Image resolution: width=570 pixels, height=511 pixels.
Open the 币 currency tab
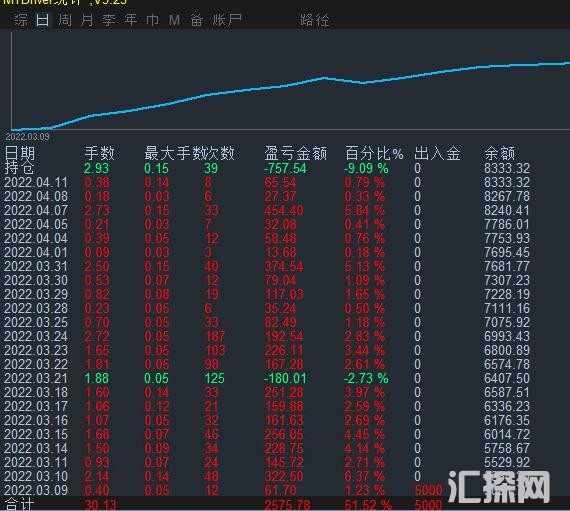click(153, 20)
